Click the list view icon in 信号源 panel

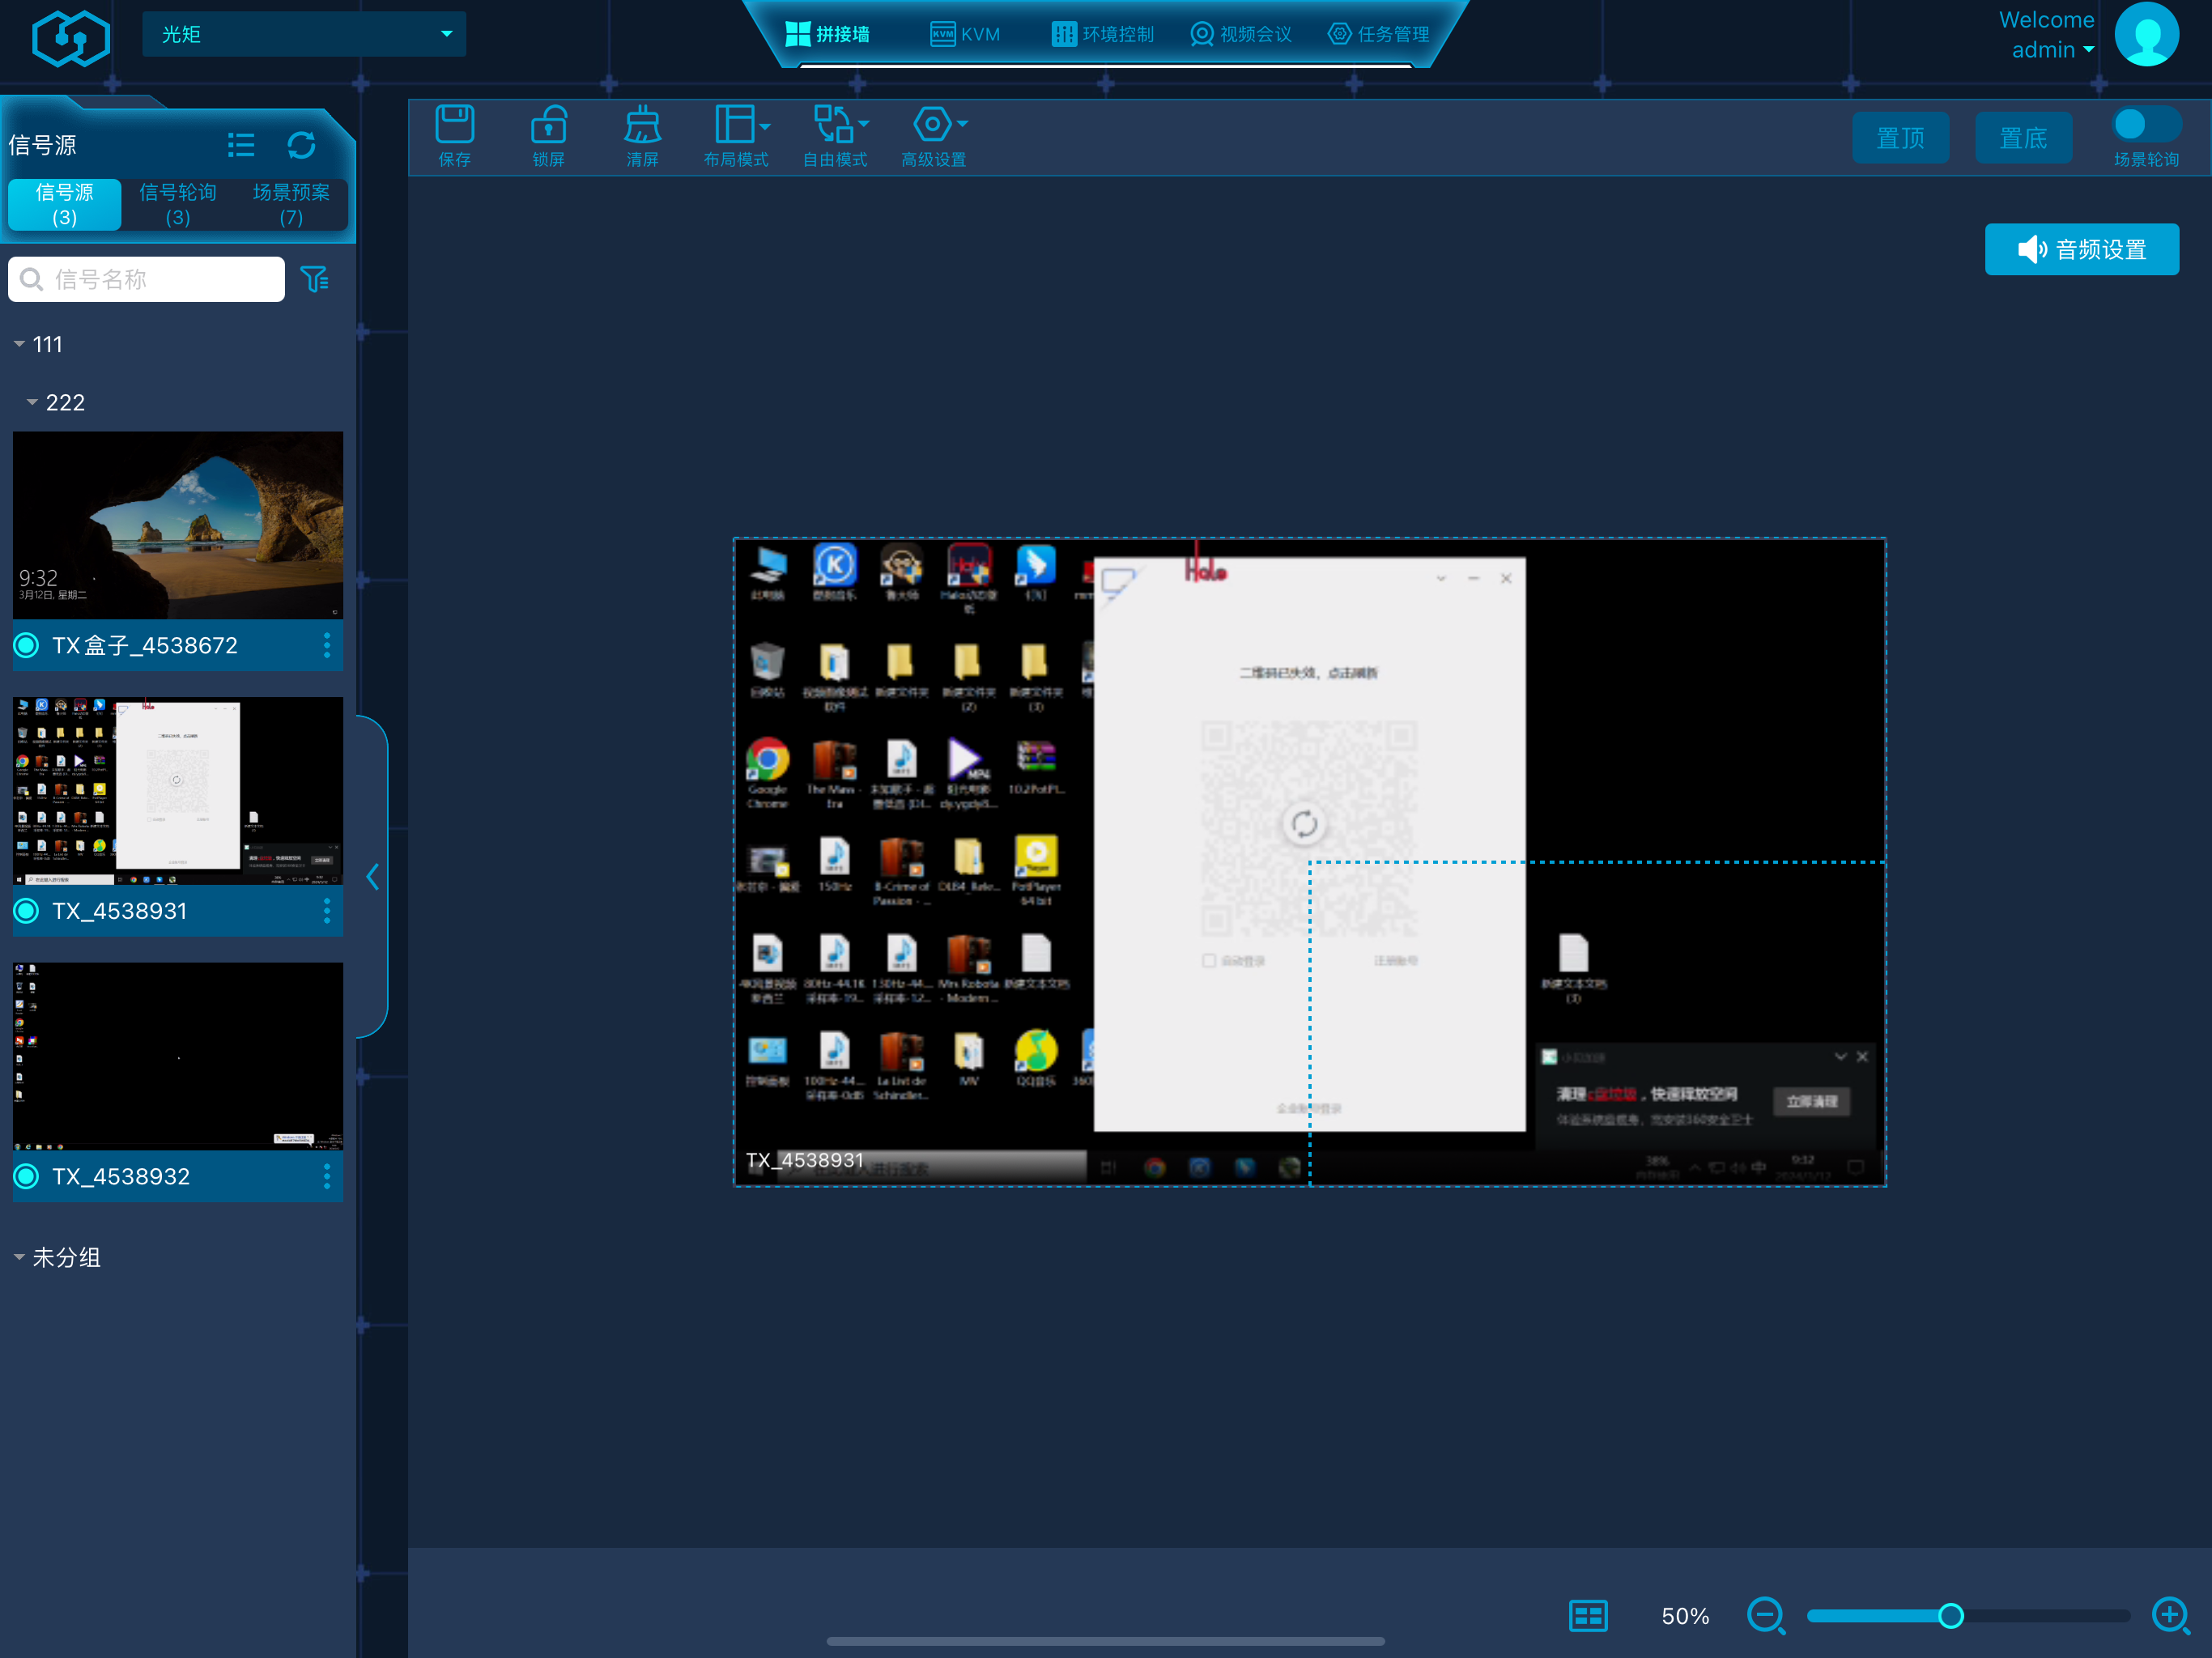click(x=241, y=145)
